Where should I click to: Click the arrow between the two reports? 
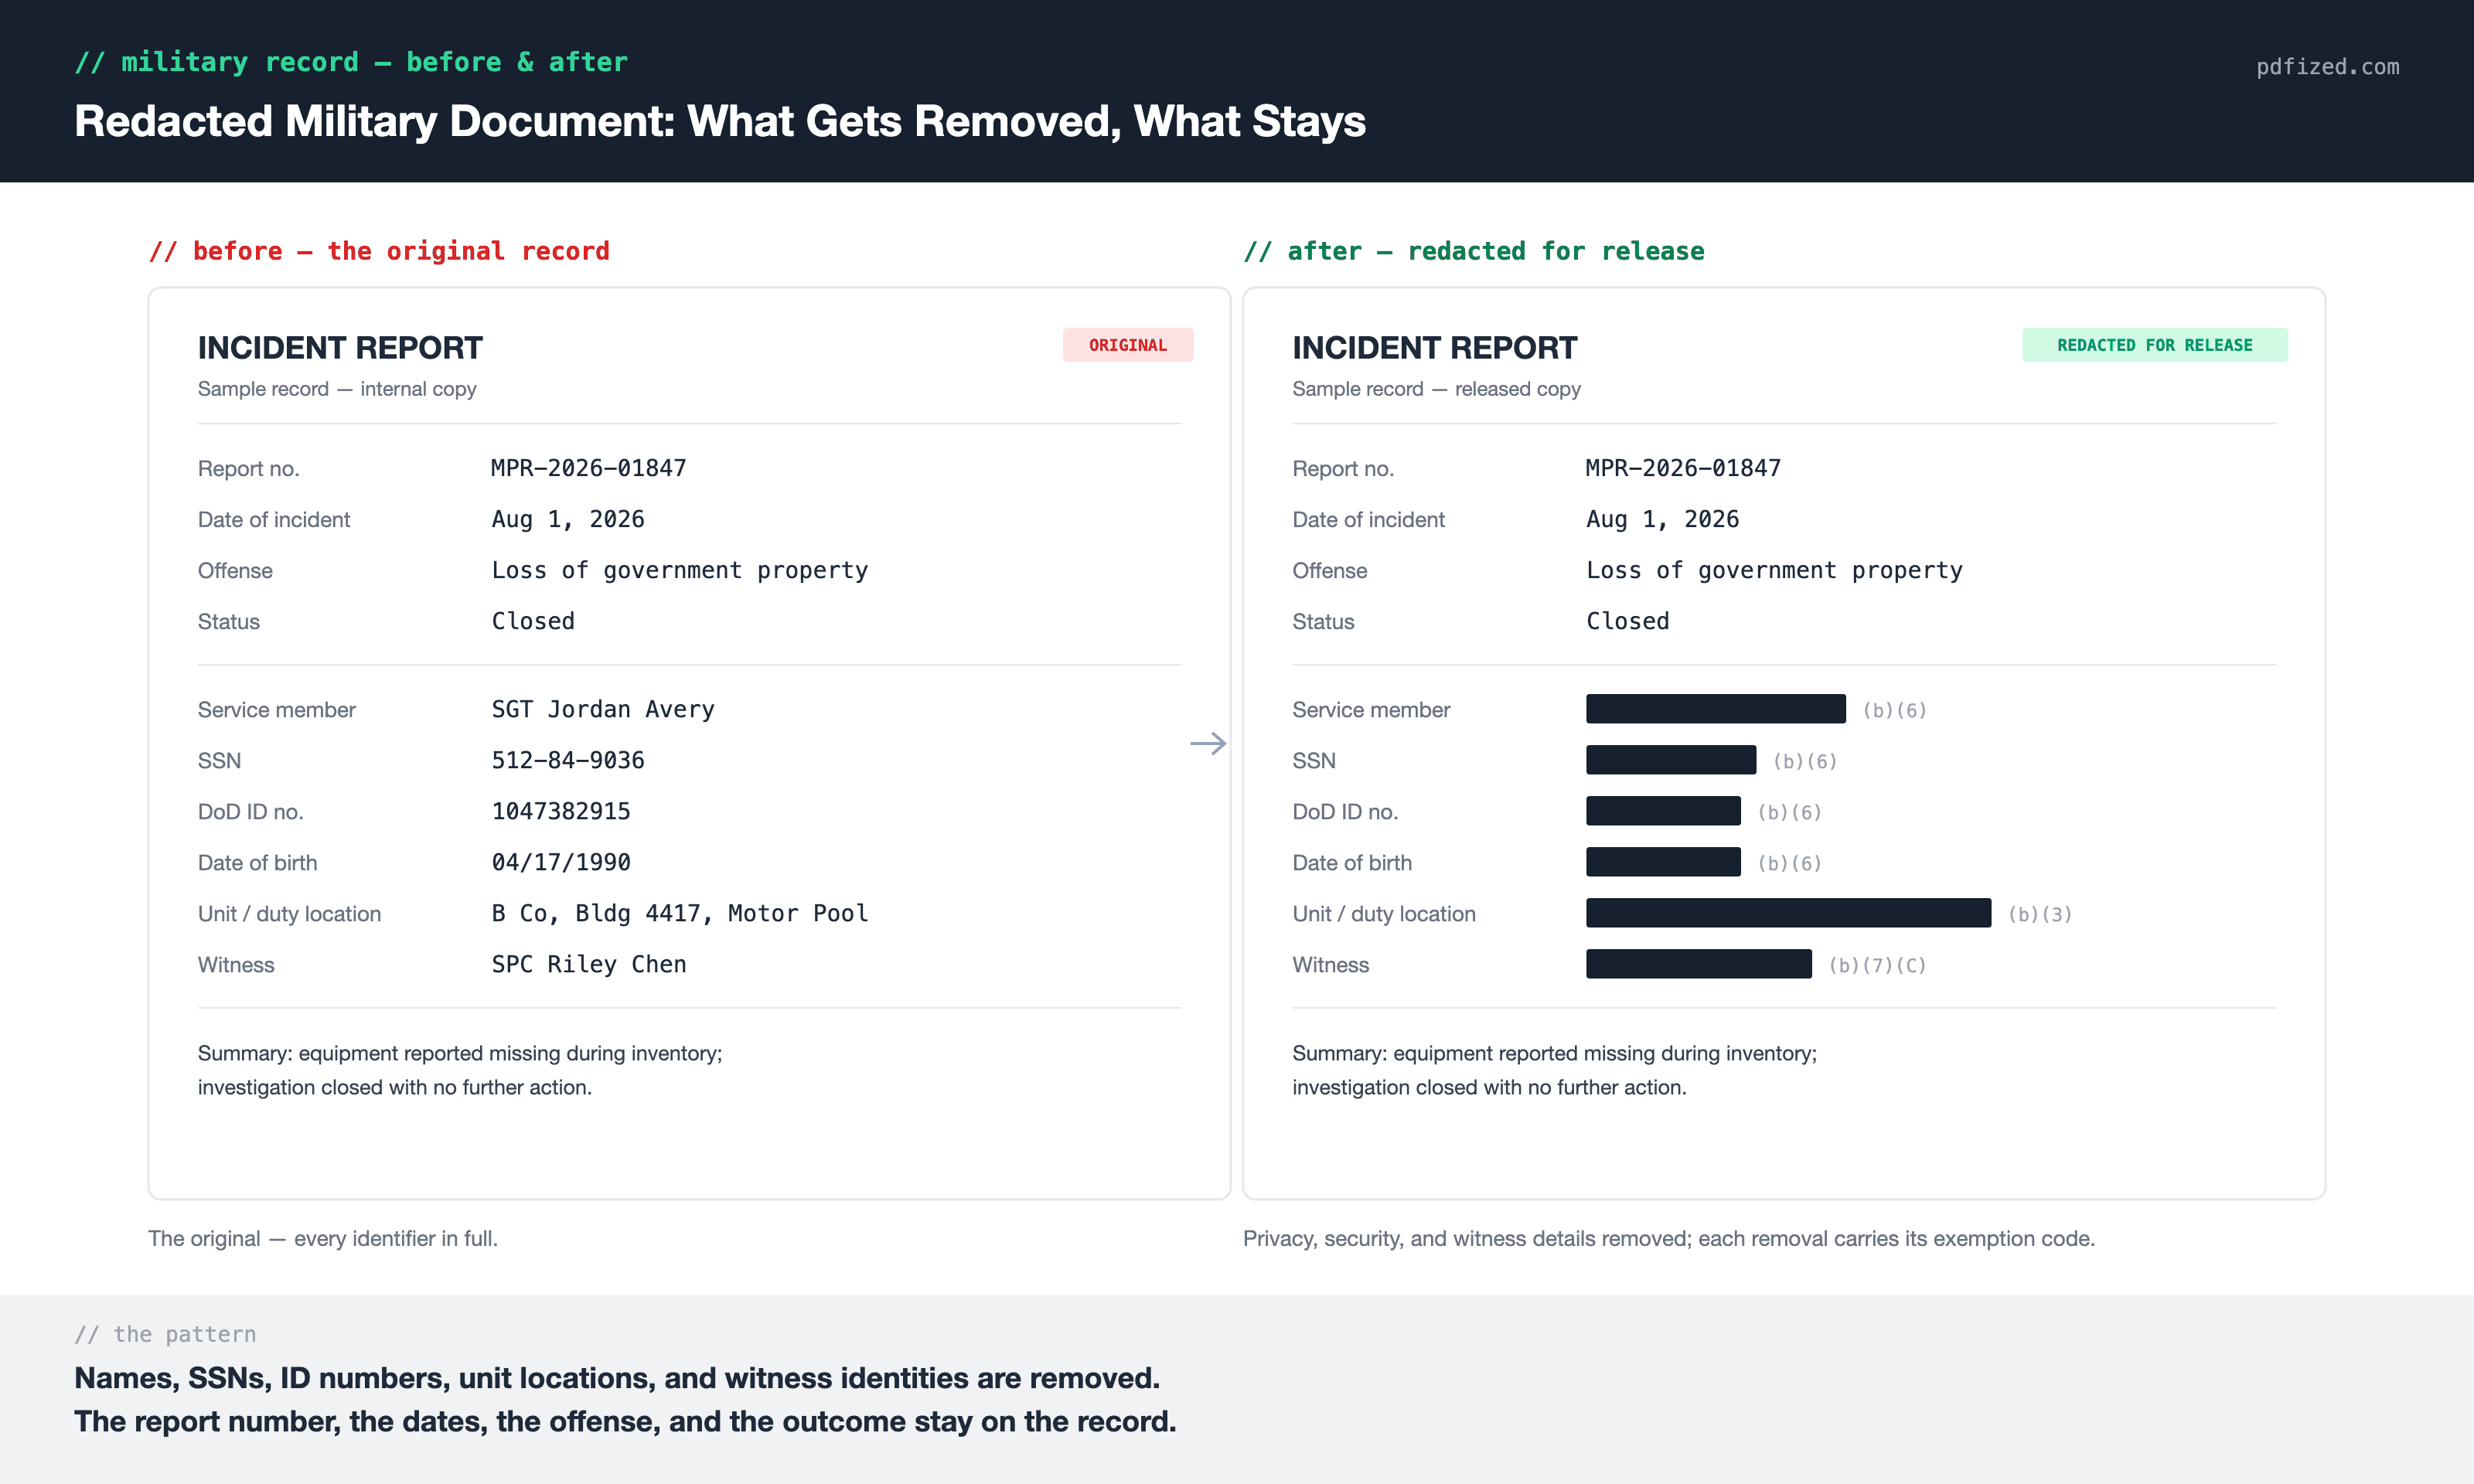tap(1208, 743)
